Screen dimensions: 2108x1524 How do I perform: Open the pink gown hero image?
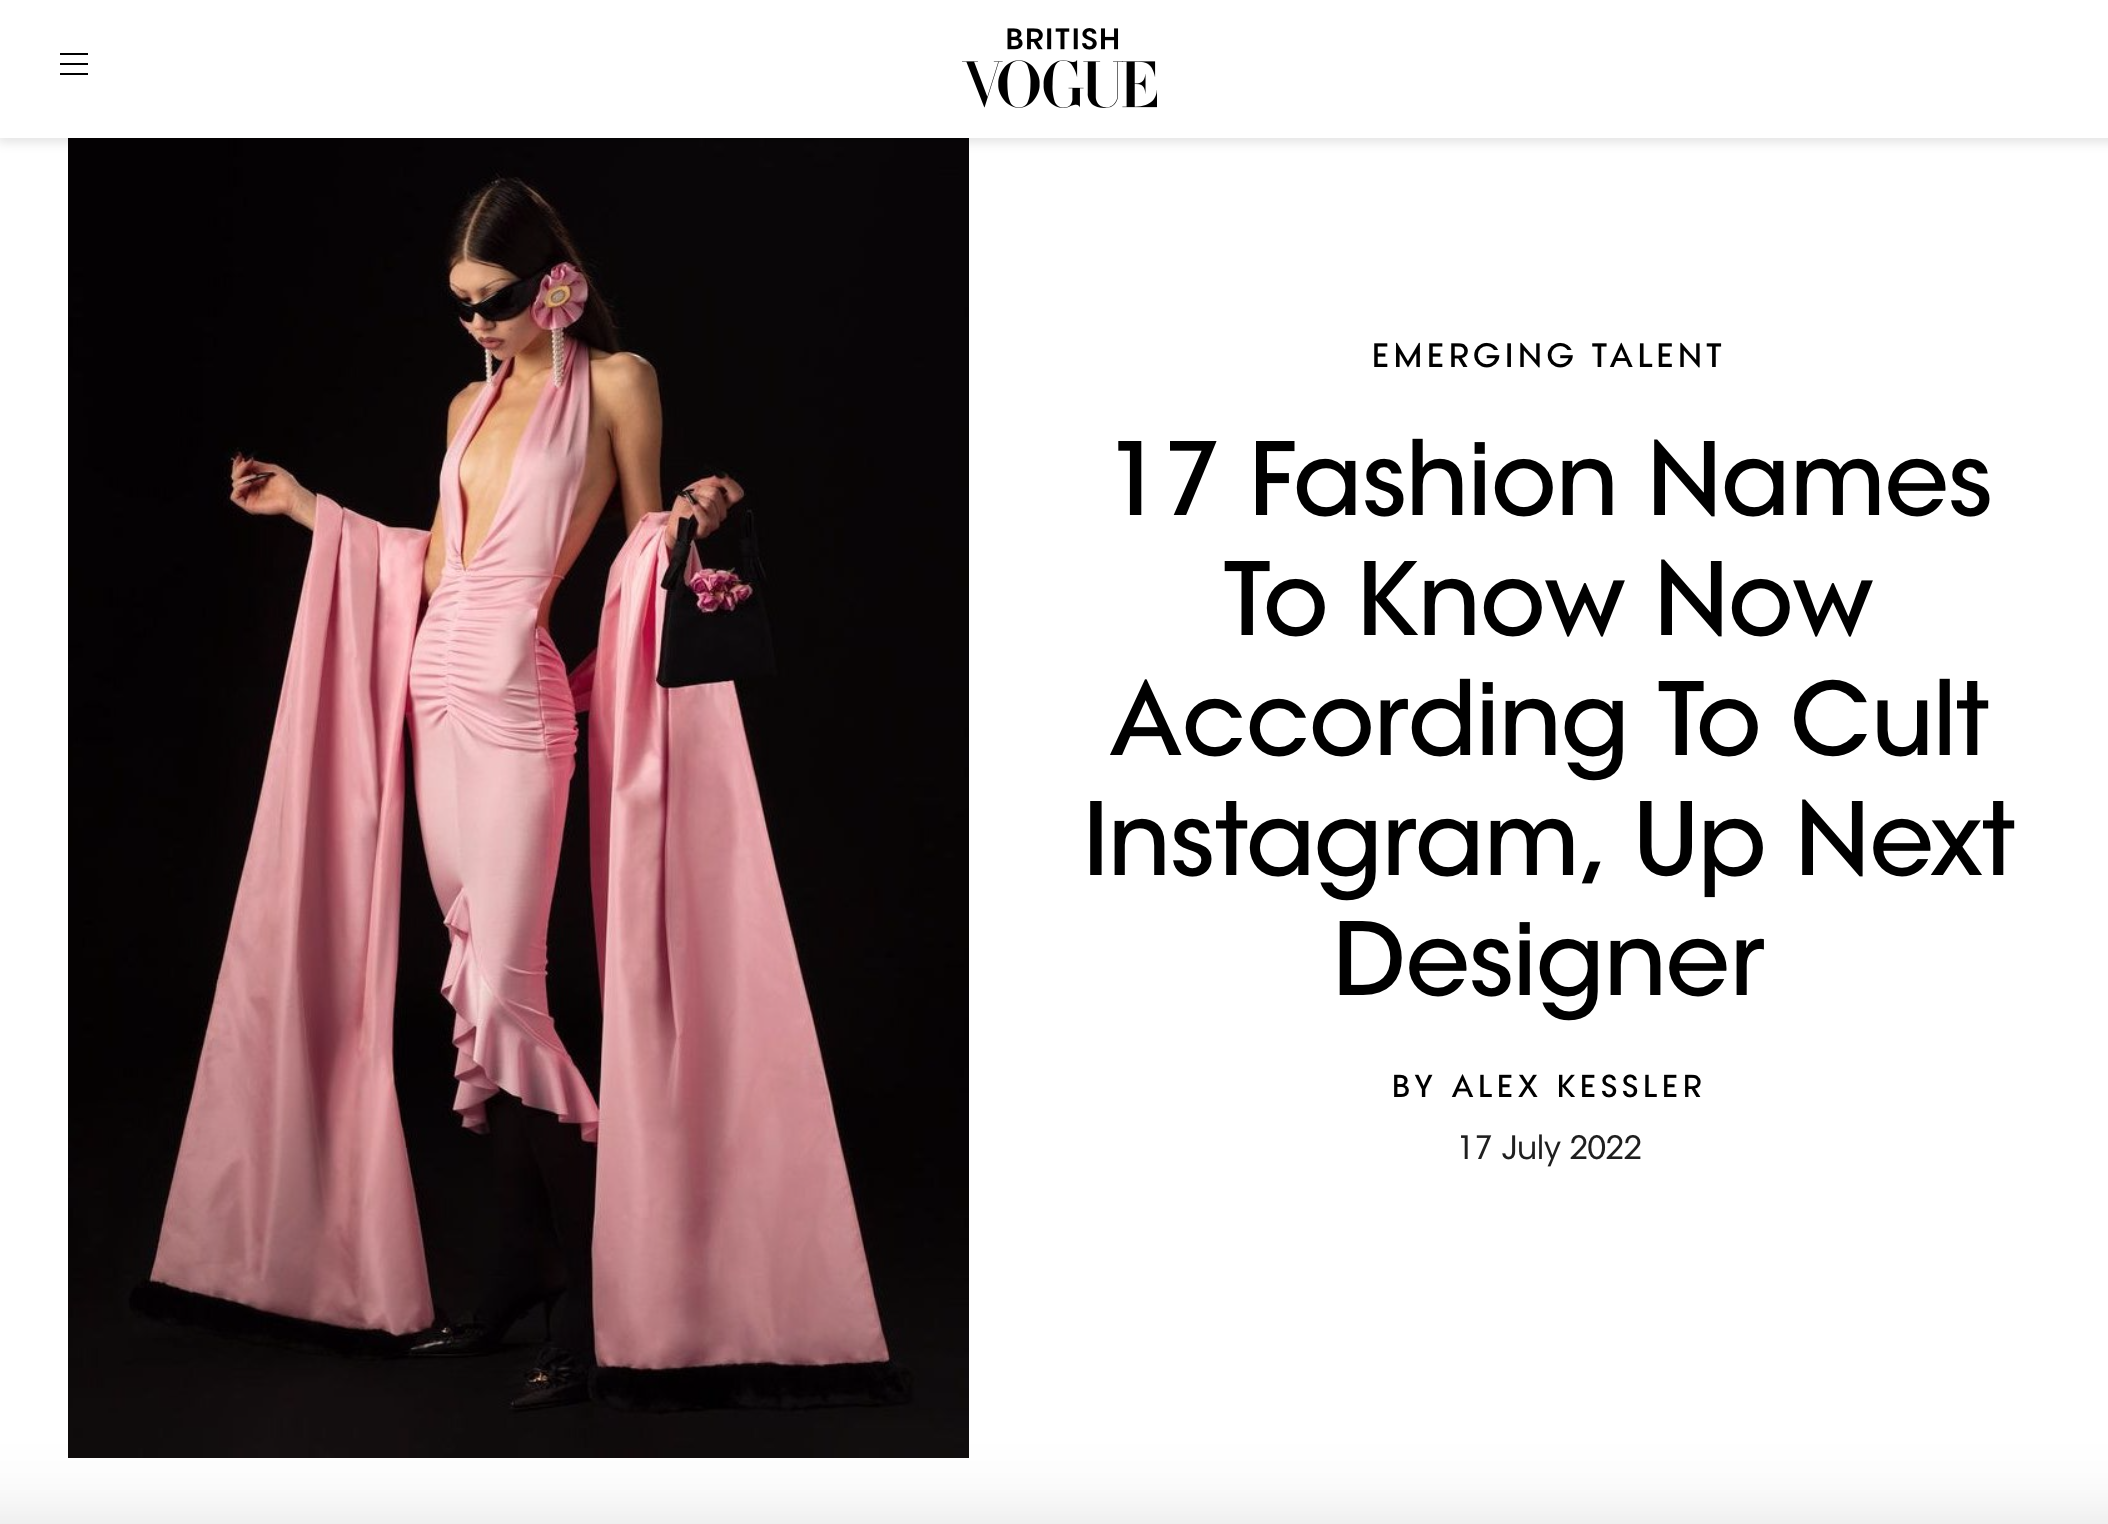pos(518,797)
